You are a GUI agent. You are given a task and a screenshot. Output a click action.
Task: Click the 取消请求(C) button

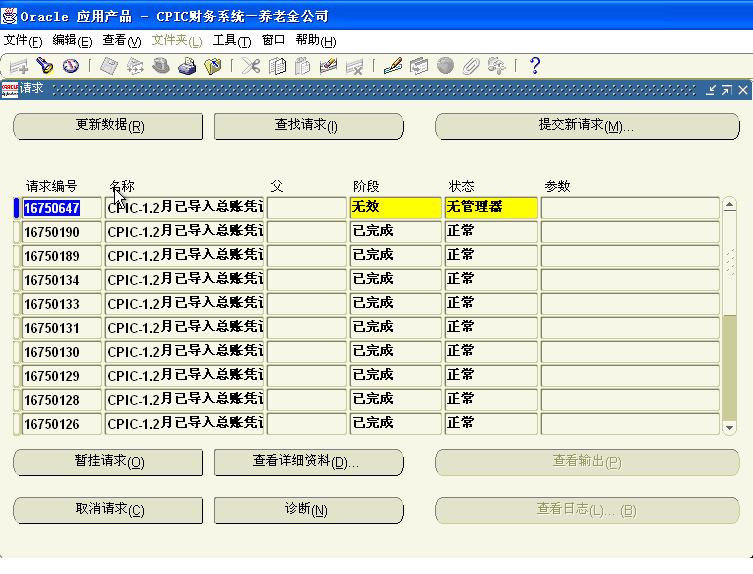(x=108, y=510)
